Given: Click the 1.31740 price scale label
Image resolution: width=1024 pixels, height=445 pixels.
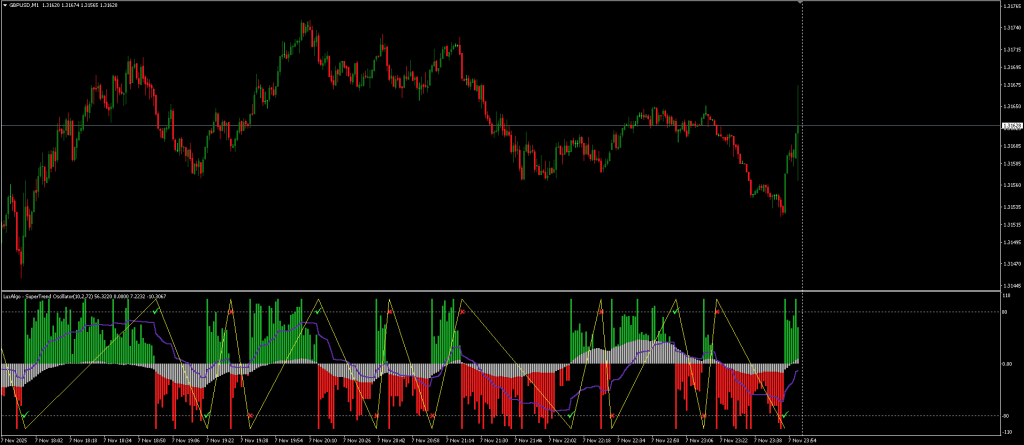Looking at the screenshot, I should pos(1012,27).
